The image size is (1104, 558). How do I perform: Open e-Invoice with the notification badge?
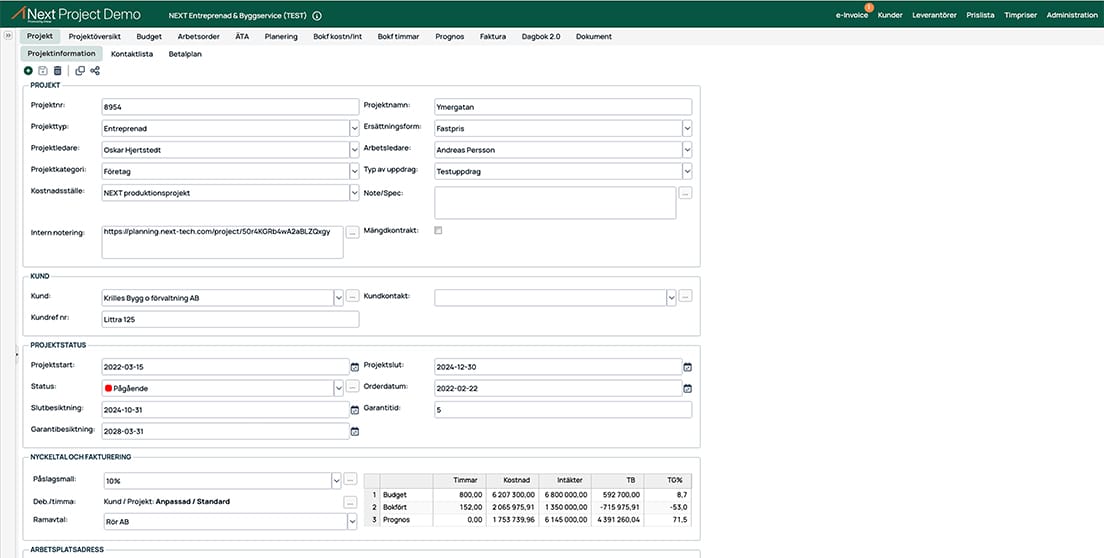click(851, 15)
